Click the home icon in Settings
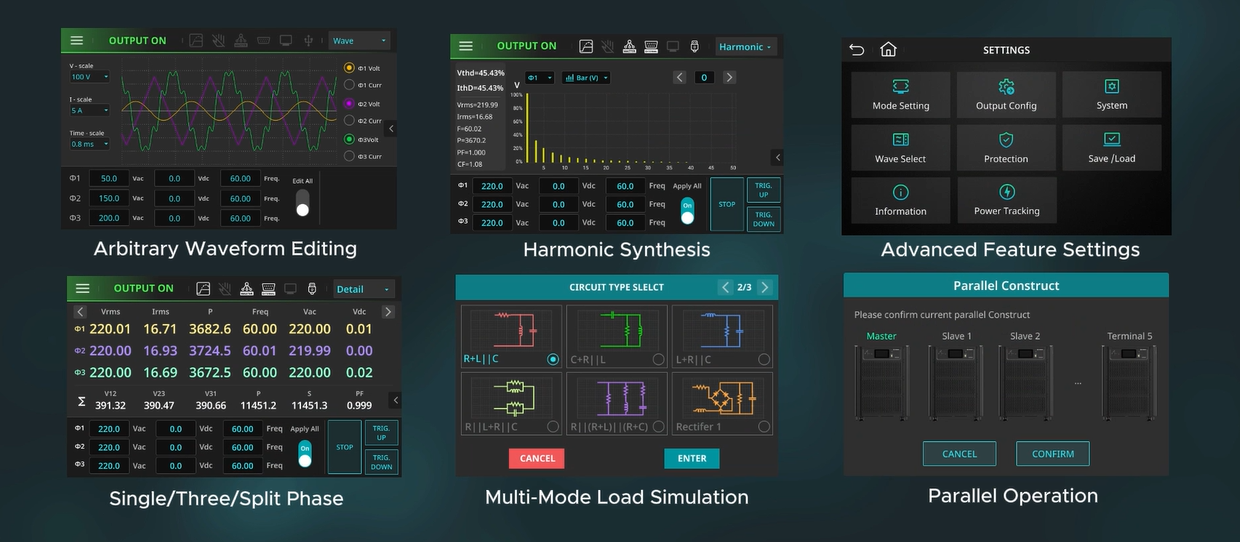Image resolution: width=1240 pixels, height=542 pixels. 888,50
